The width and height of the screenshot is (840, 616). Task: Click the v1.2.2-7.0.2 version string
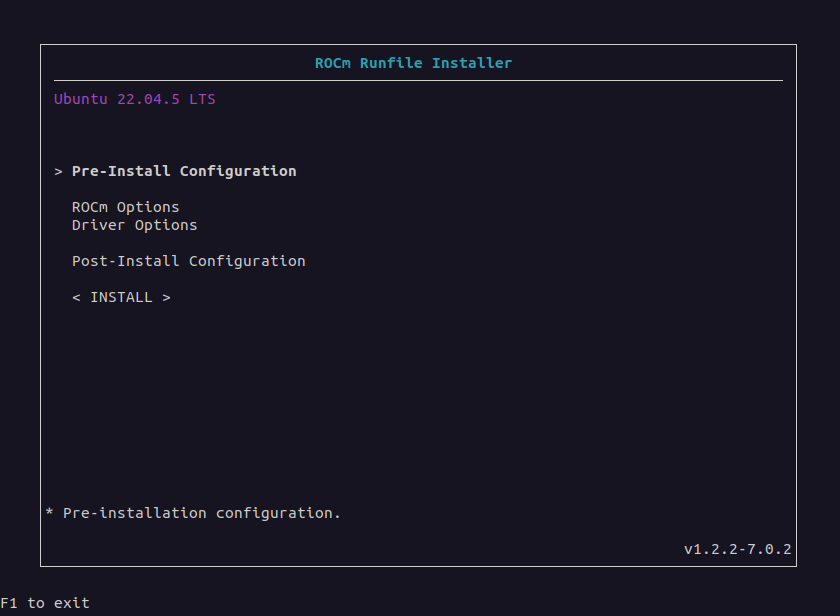tap(738, 549)
